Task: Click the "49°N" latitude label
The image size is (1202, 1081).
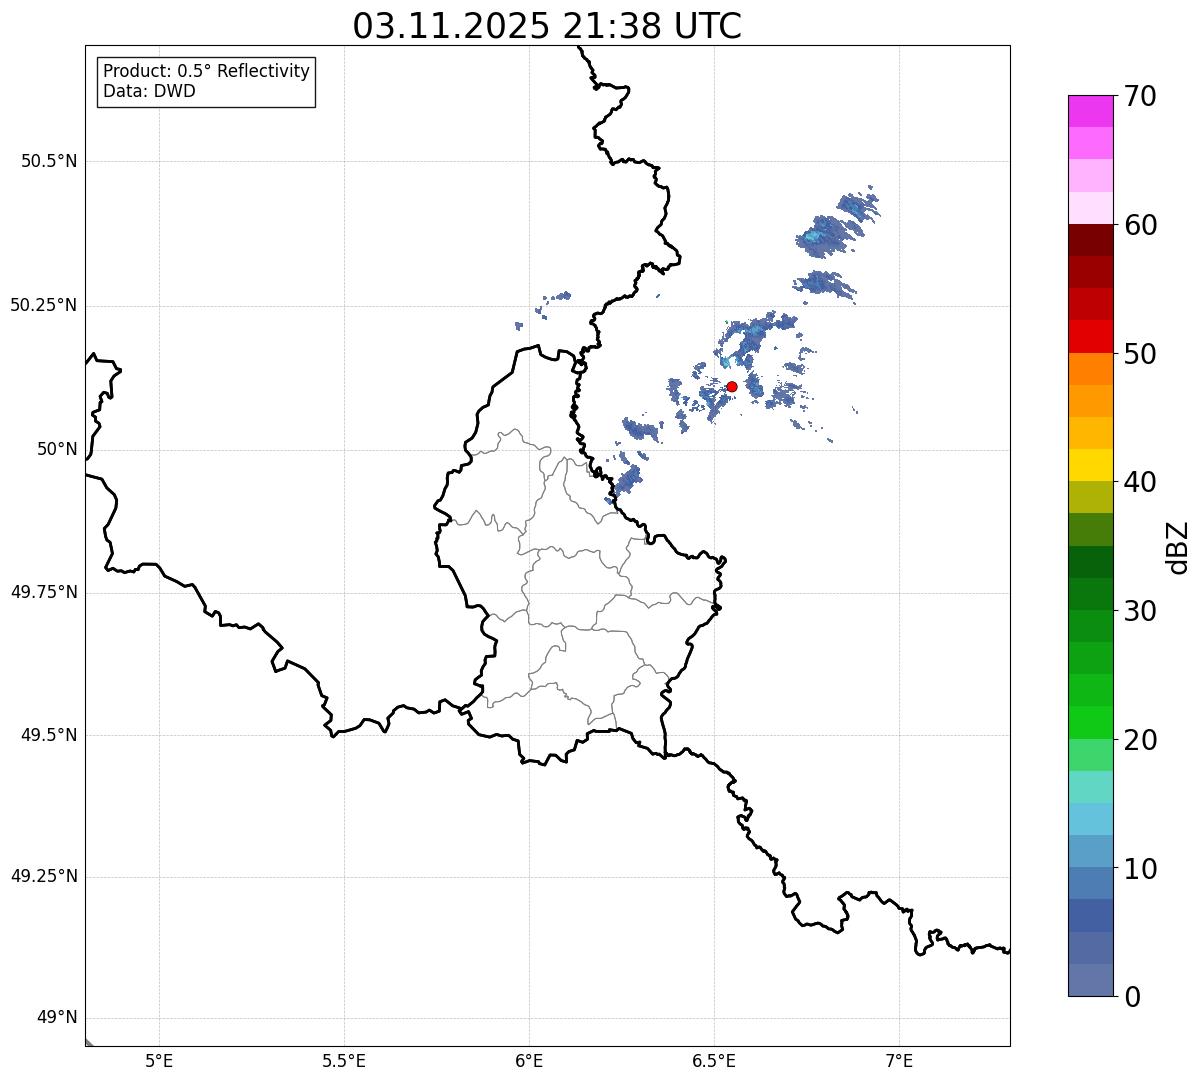Action: pyautogui.click(x=57, y=1018)
